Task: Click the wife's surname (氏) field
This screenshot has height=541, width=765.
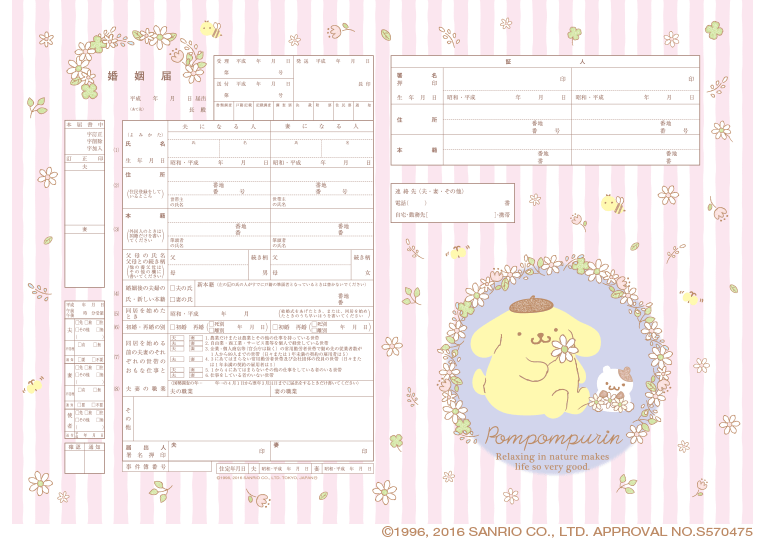Action: 296,148
